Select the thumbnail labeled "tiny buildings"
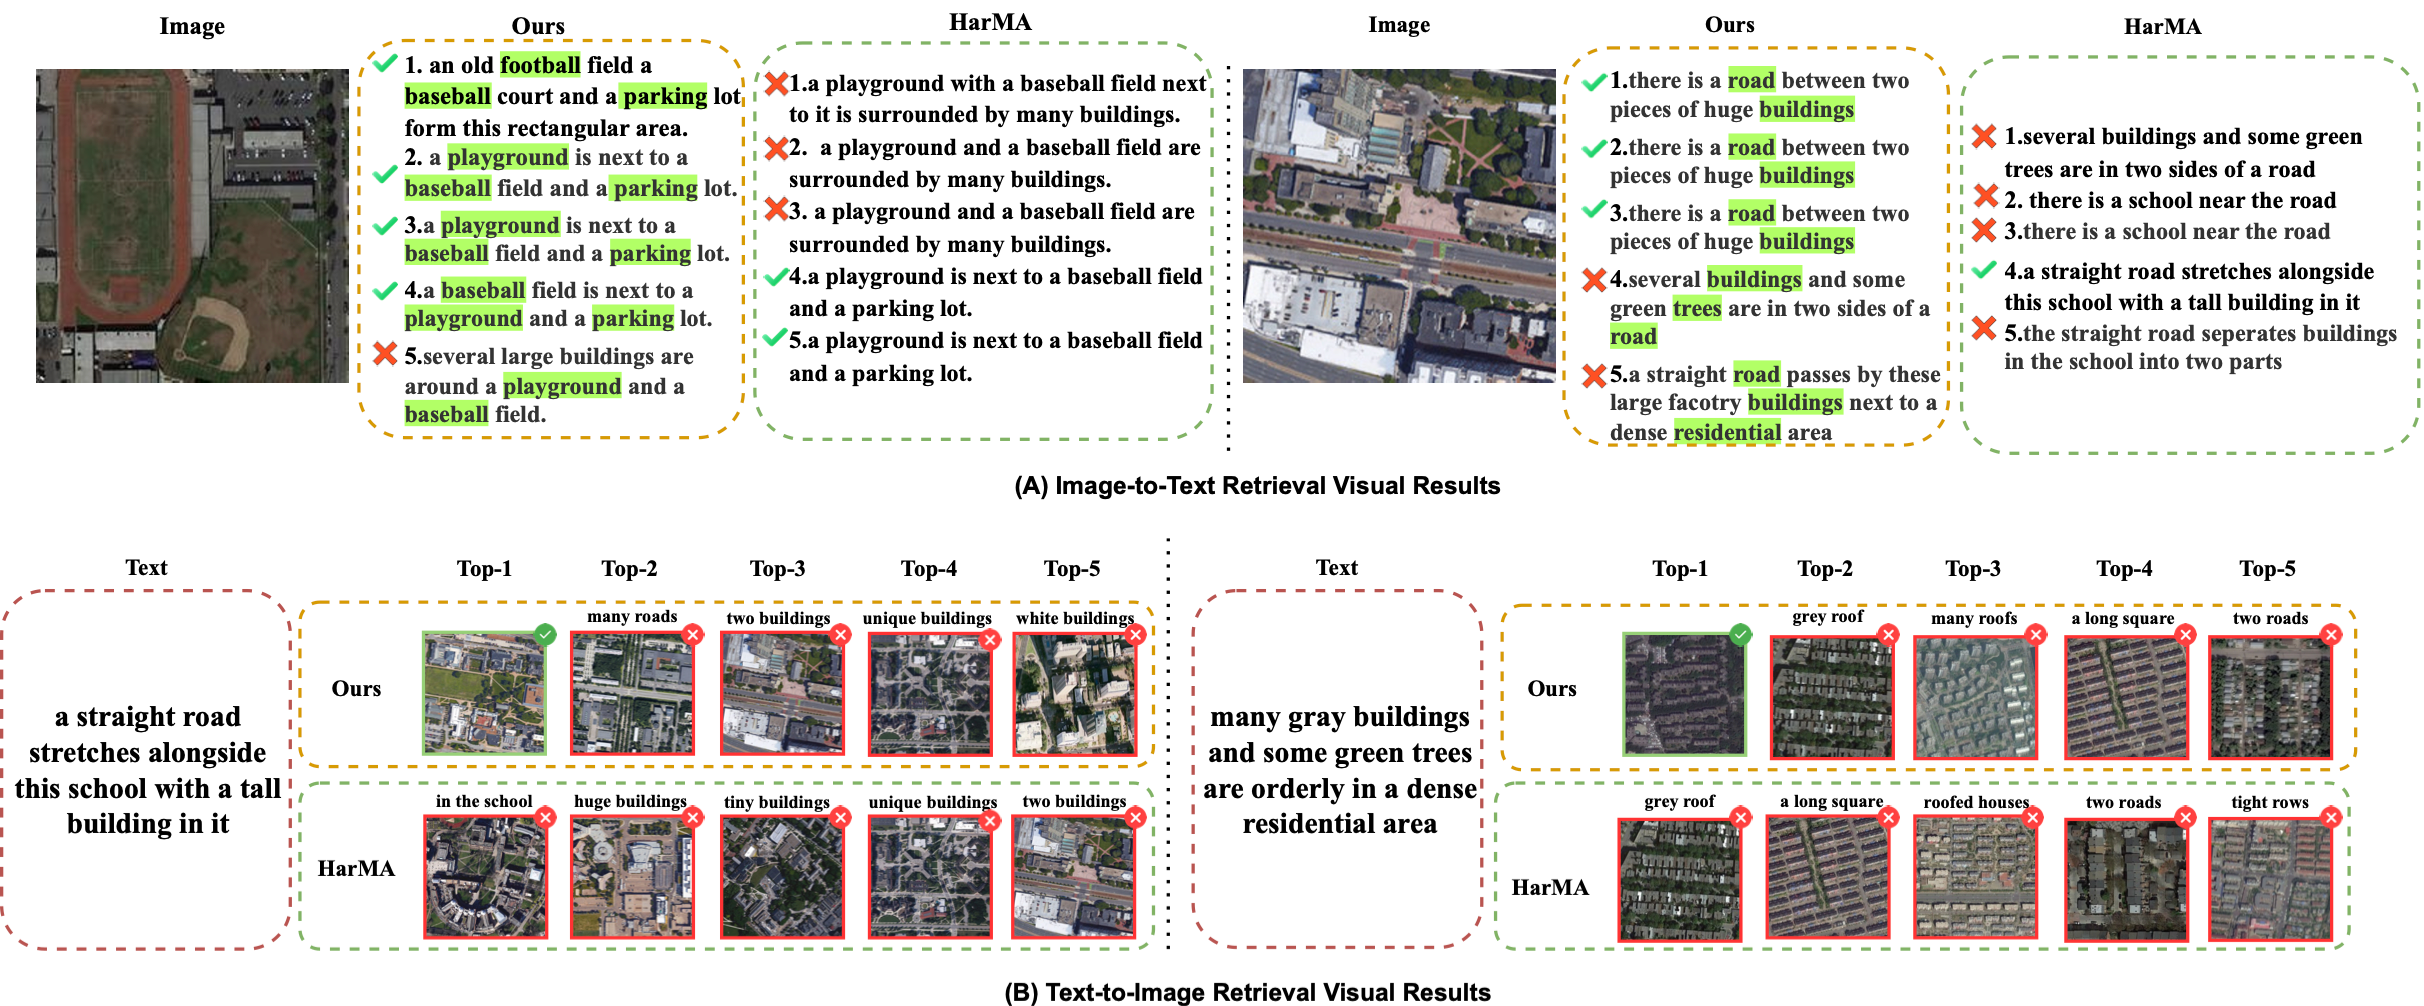 click(782, 877)
